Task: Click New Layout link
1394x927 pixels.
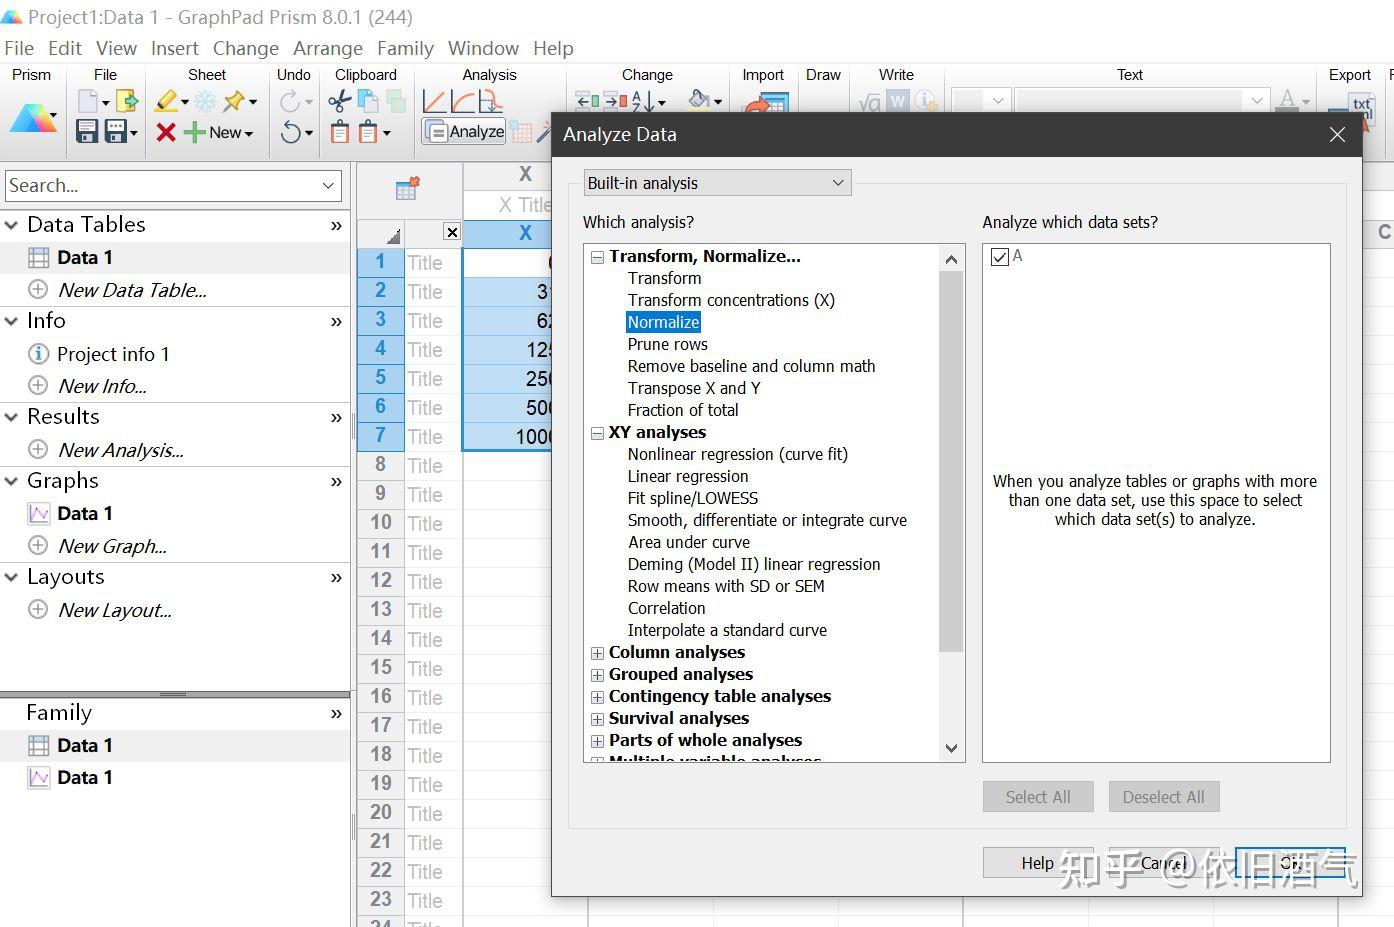Action: [115, 610]
